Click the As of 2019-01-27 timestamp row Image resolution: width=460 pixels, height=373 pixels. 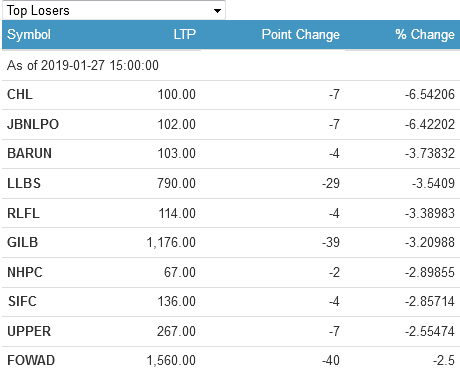(231, 65)
